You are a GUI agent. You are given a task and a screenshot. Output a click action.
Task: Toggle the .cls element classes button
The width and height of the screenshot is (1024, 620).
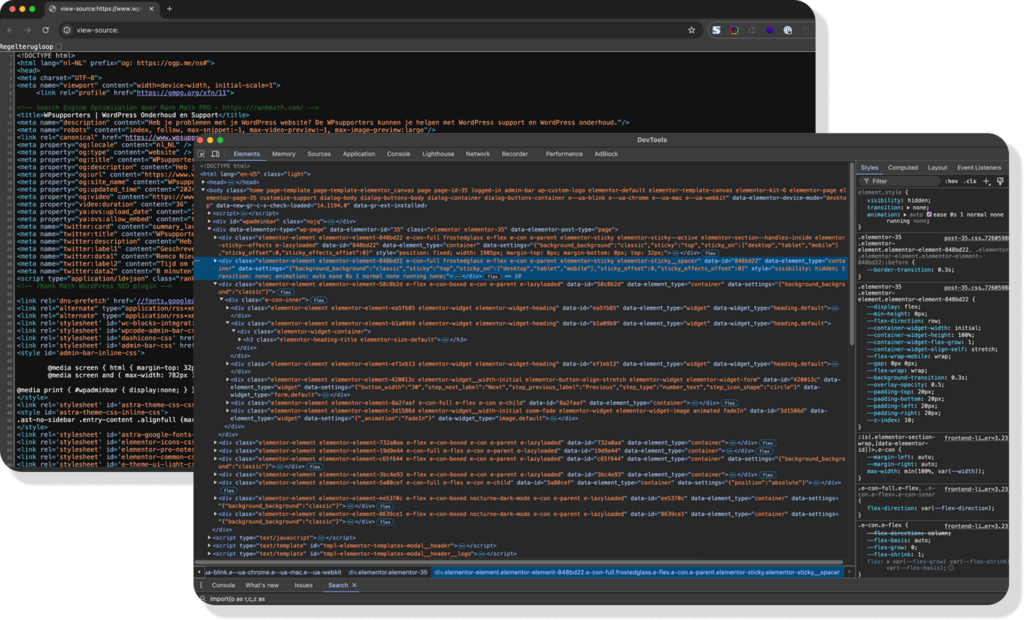(x=970, y=181)
